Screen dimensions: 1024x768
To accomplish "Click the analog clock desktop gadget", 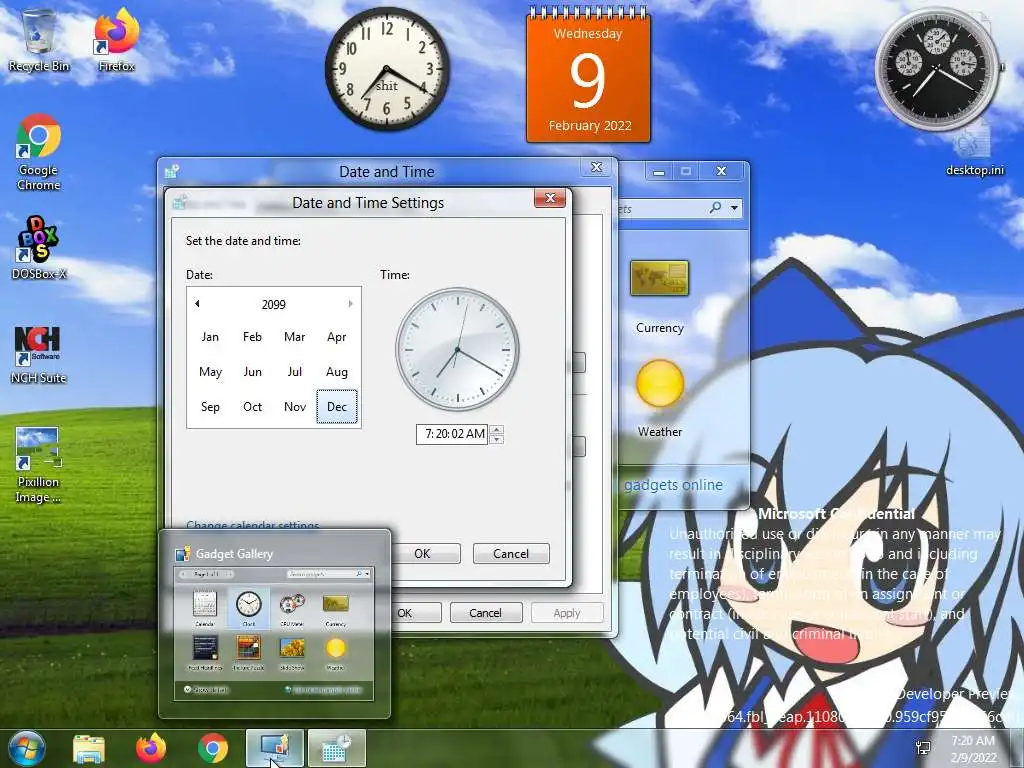I will 387,69.
